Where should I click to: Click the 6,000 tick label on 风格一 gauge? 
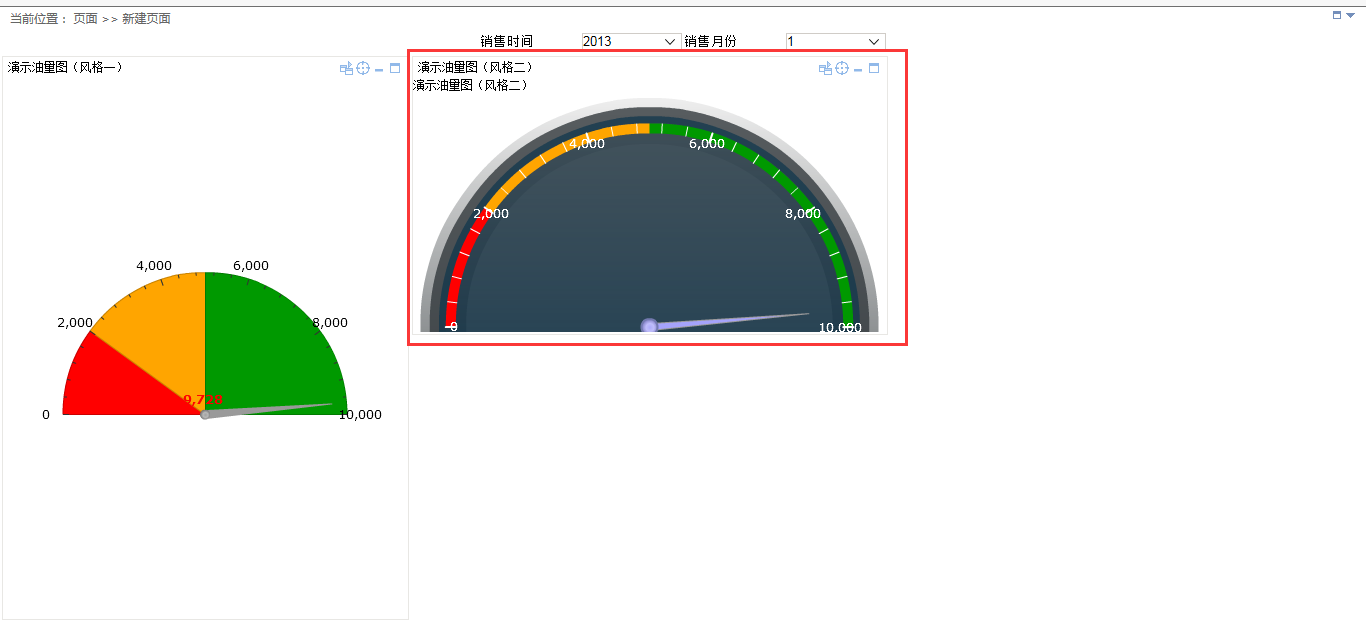pos(251,266)
